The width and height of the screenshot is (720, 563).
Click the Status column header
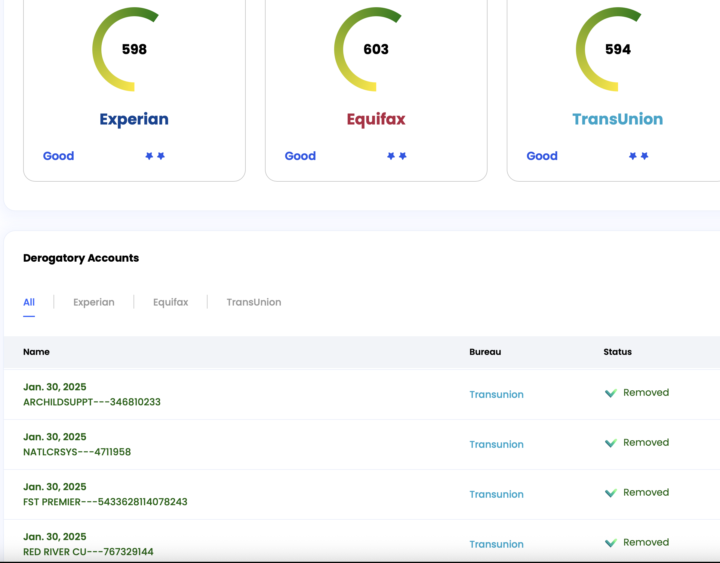click(617, 352)
